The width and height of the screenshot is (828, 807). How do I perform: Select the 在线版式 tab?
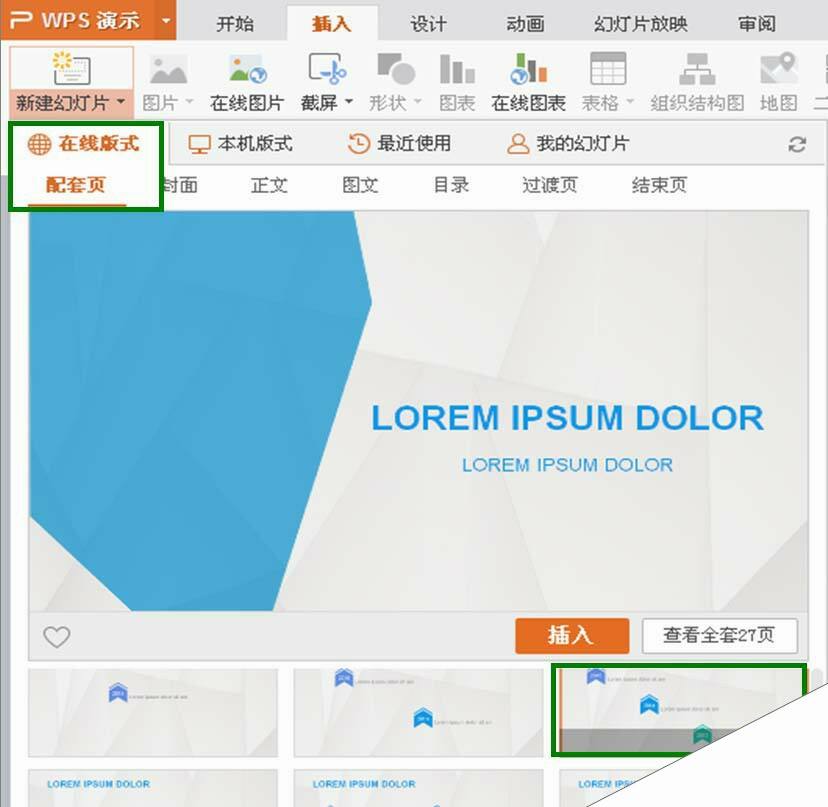(84, 144)
